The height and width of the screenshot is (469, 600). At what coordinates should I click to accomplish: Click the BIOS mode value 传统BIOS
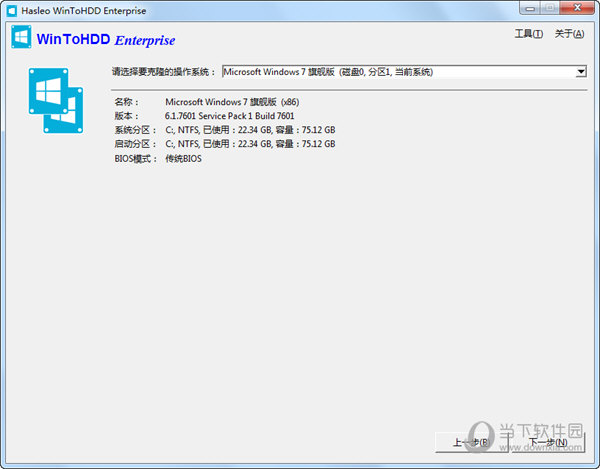pos(183,158)
